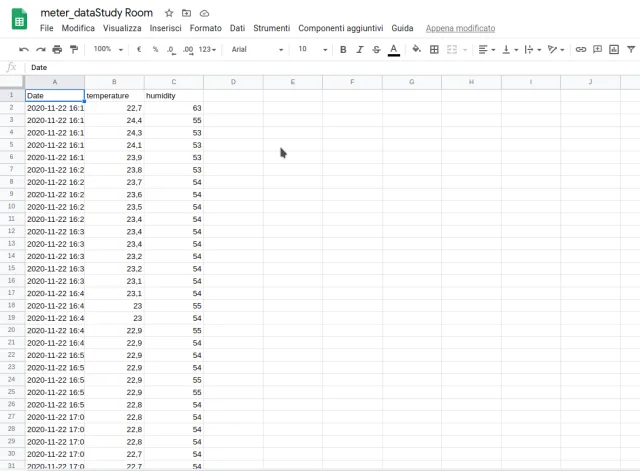The width and height of the screenshot is (640, 471).
Task: Open the merge cells dropdown arrow
Action: coord(465,50)
